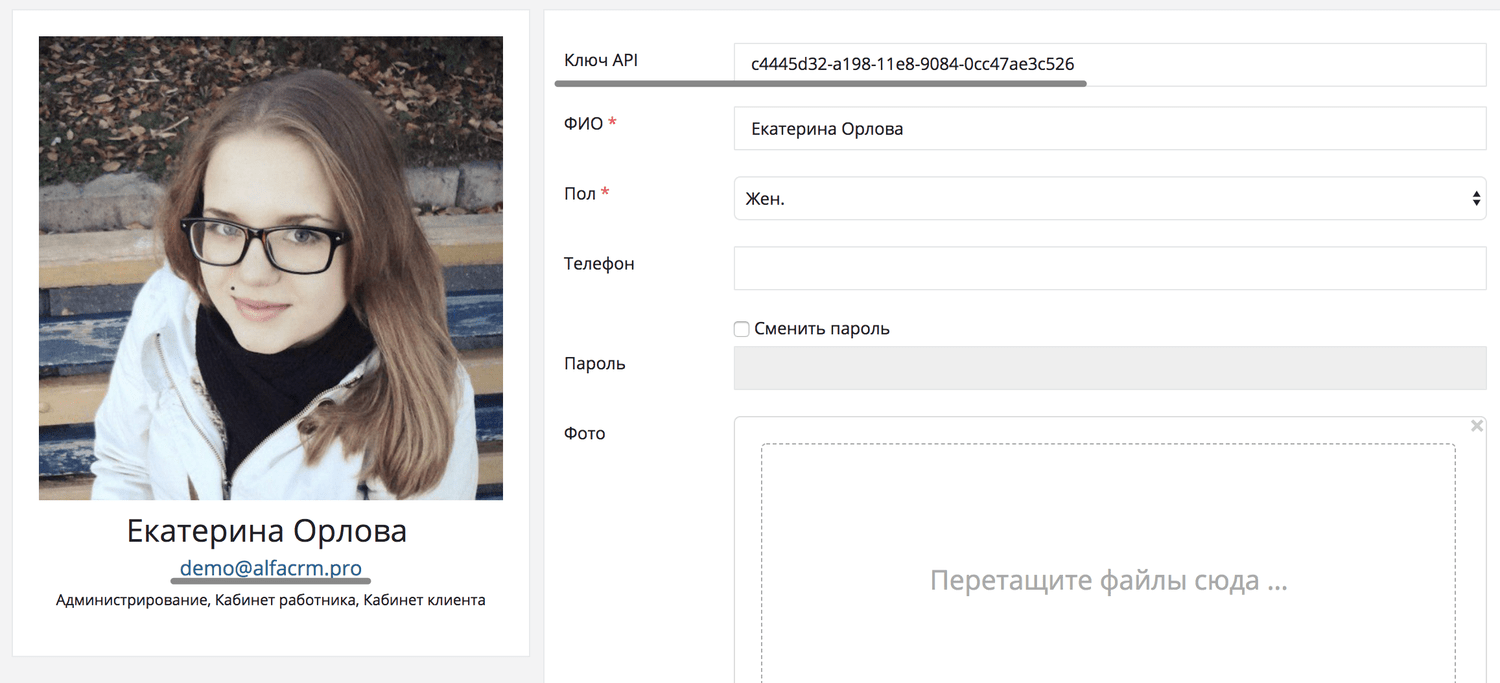The width and height of the screenshot is (1500, 683).
Task: Edit the ФИО name field
Action: 1110,129
